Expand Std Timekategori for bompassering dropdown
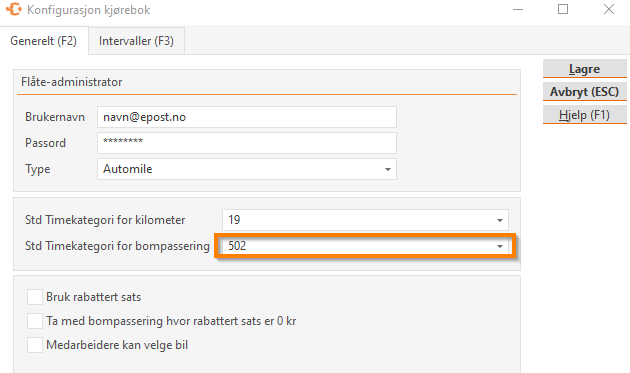This screenshot has height=373, width=630. click(499, 246)
